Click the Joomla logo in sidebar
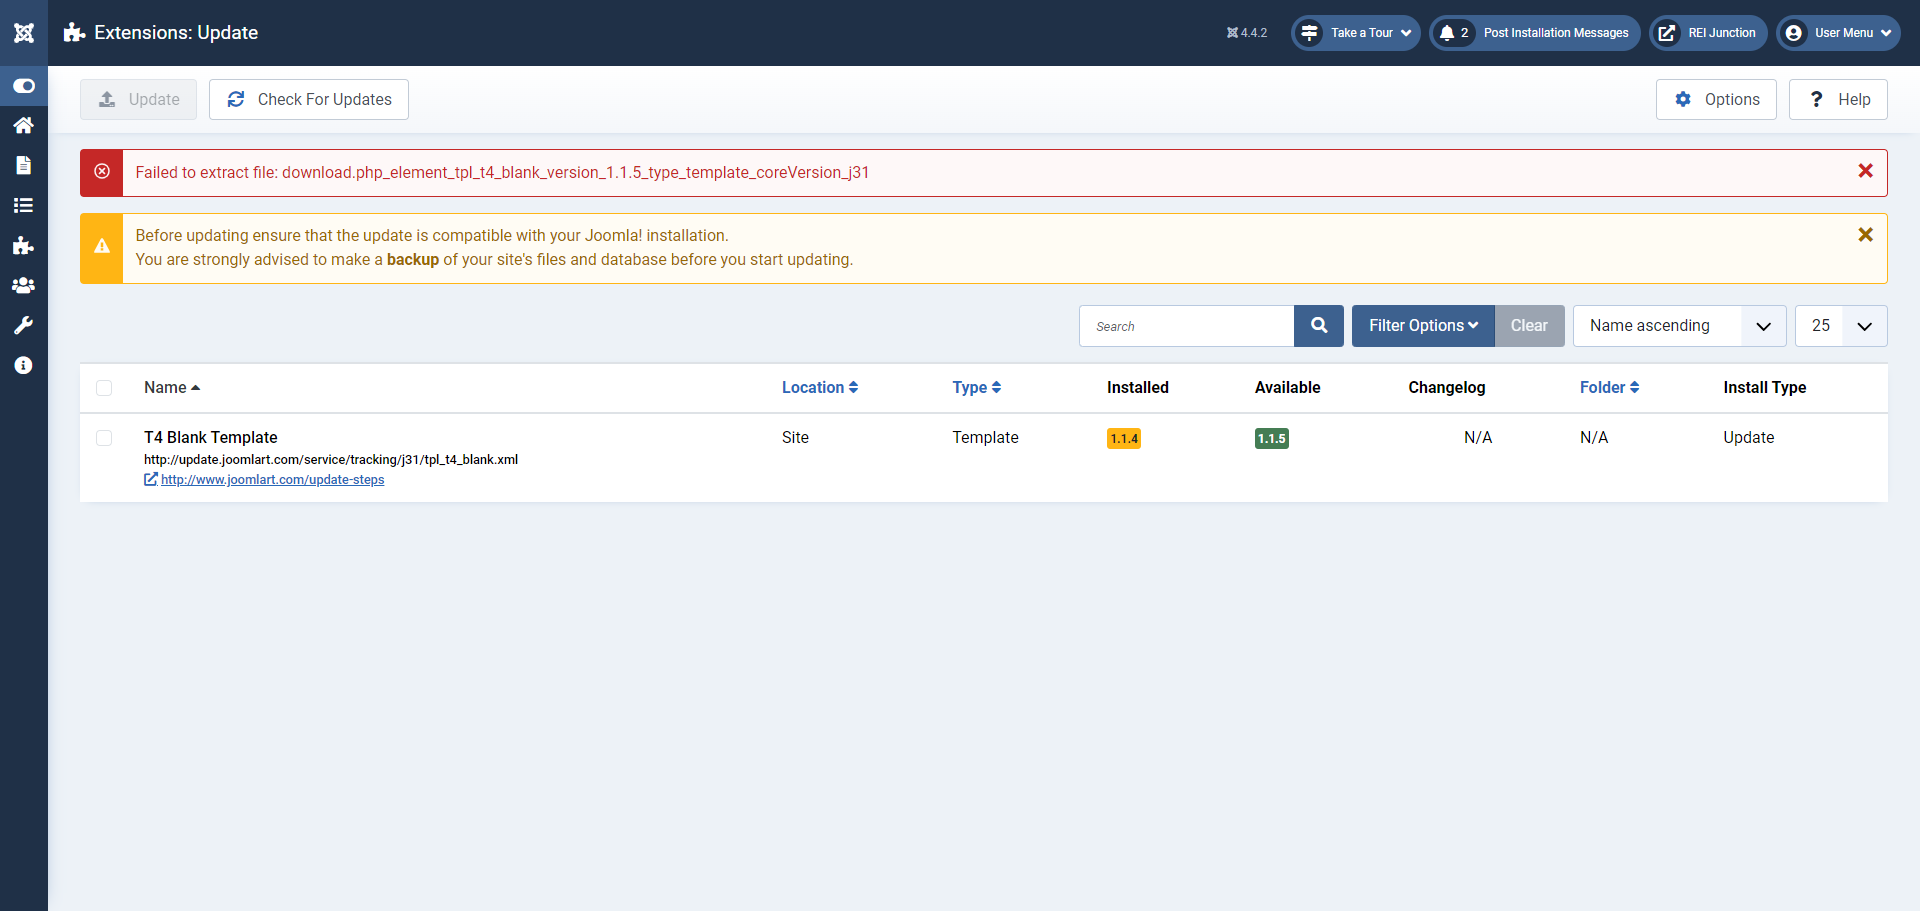 click(24, 33)
